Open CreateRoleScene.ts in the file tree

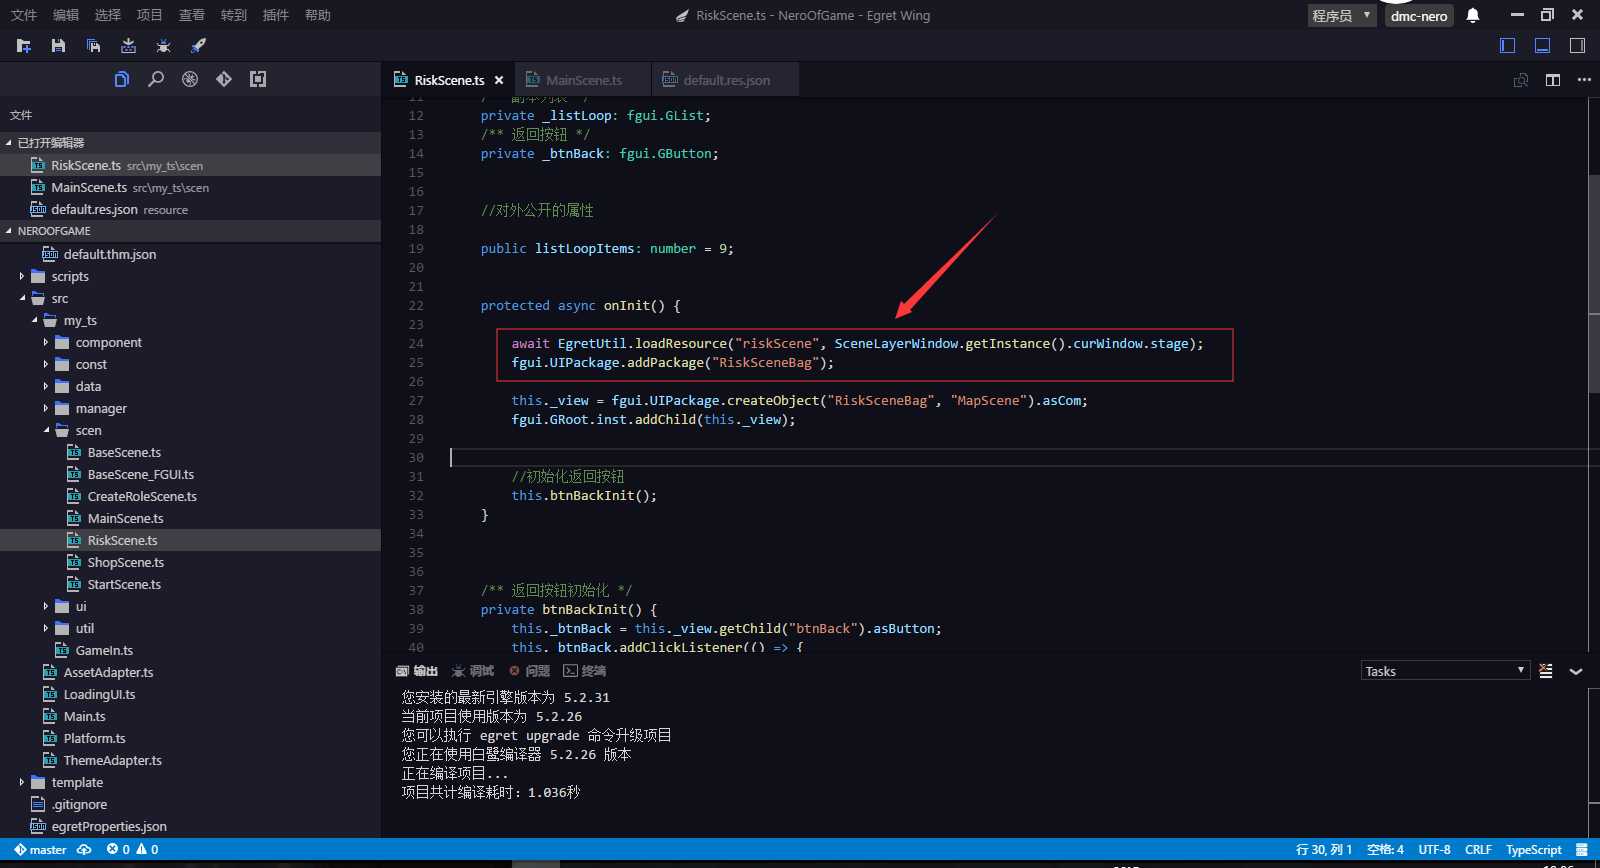[x=142, y=497]
